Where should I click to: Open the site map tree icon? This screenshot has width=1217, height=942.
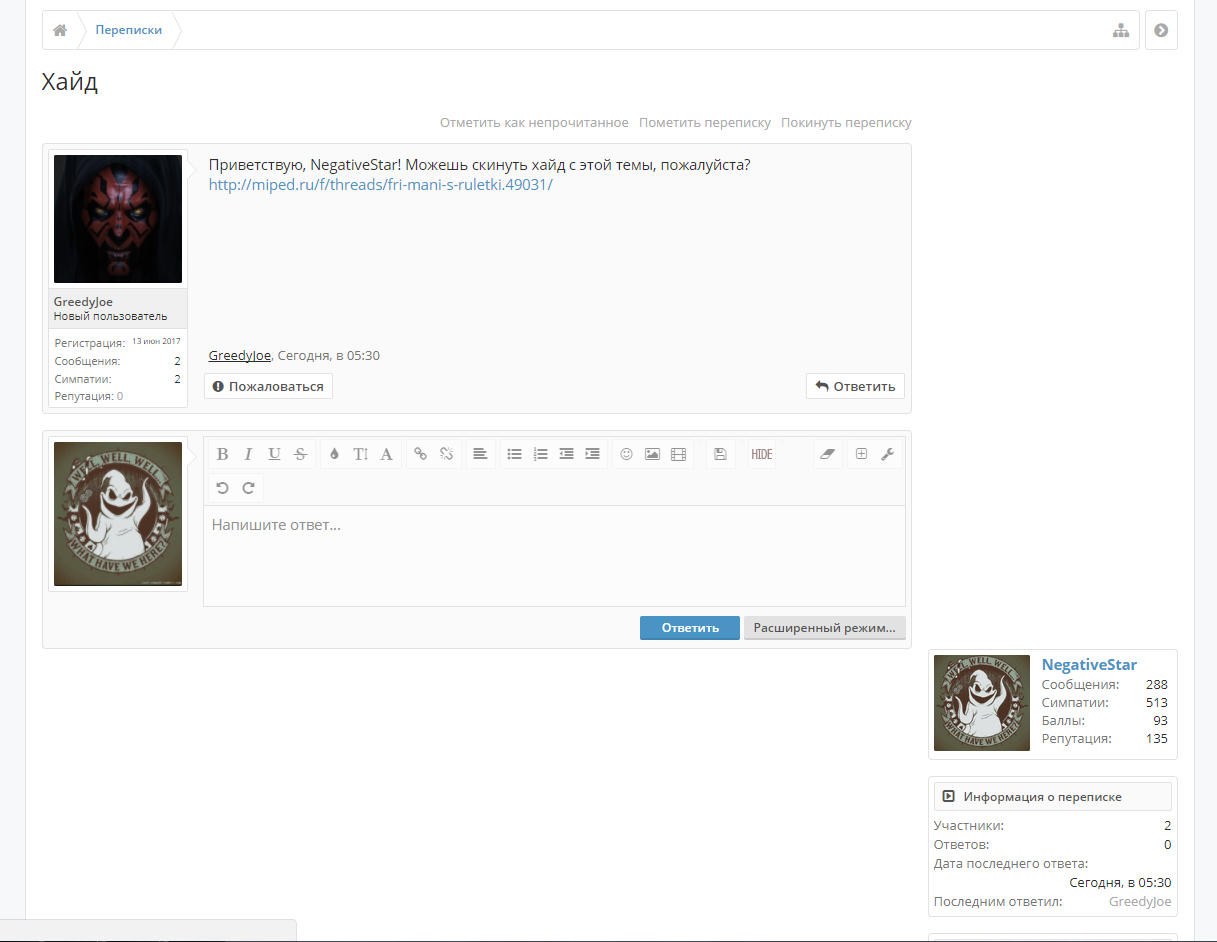1121,30
